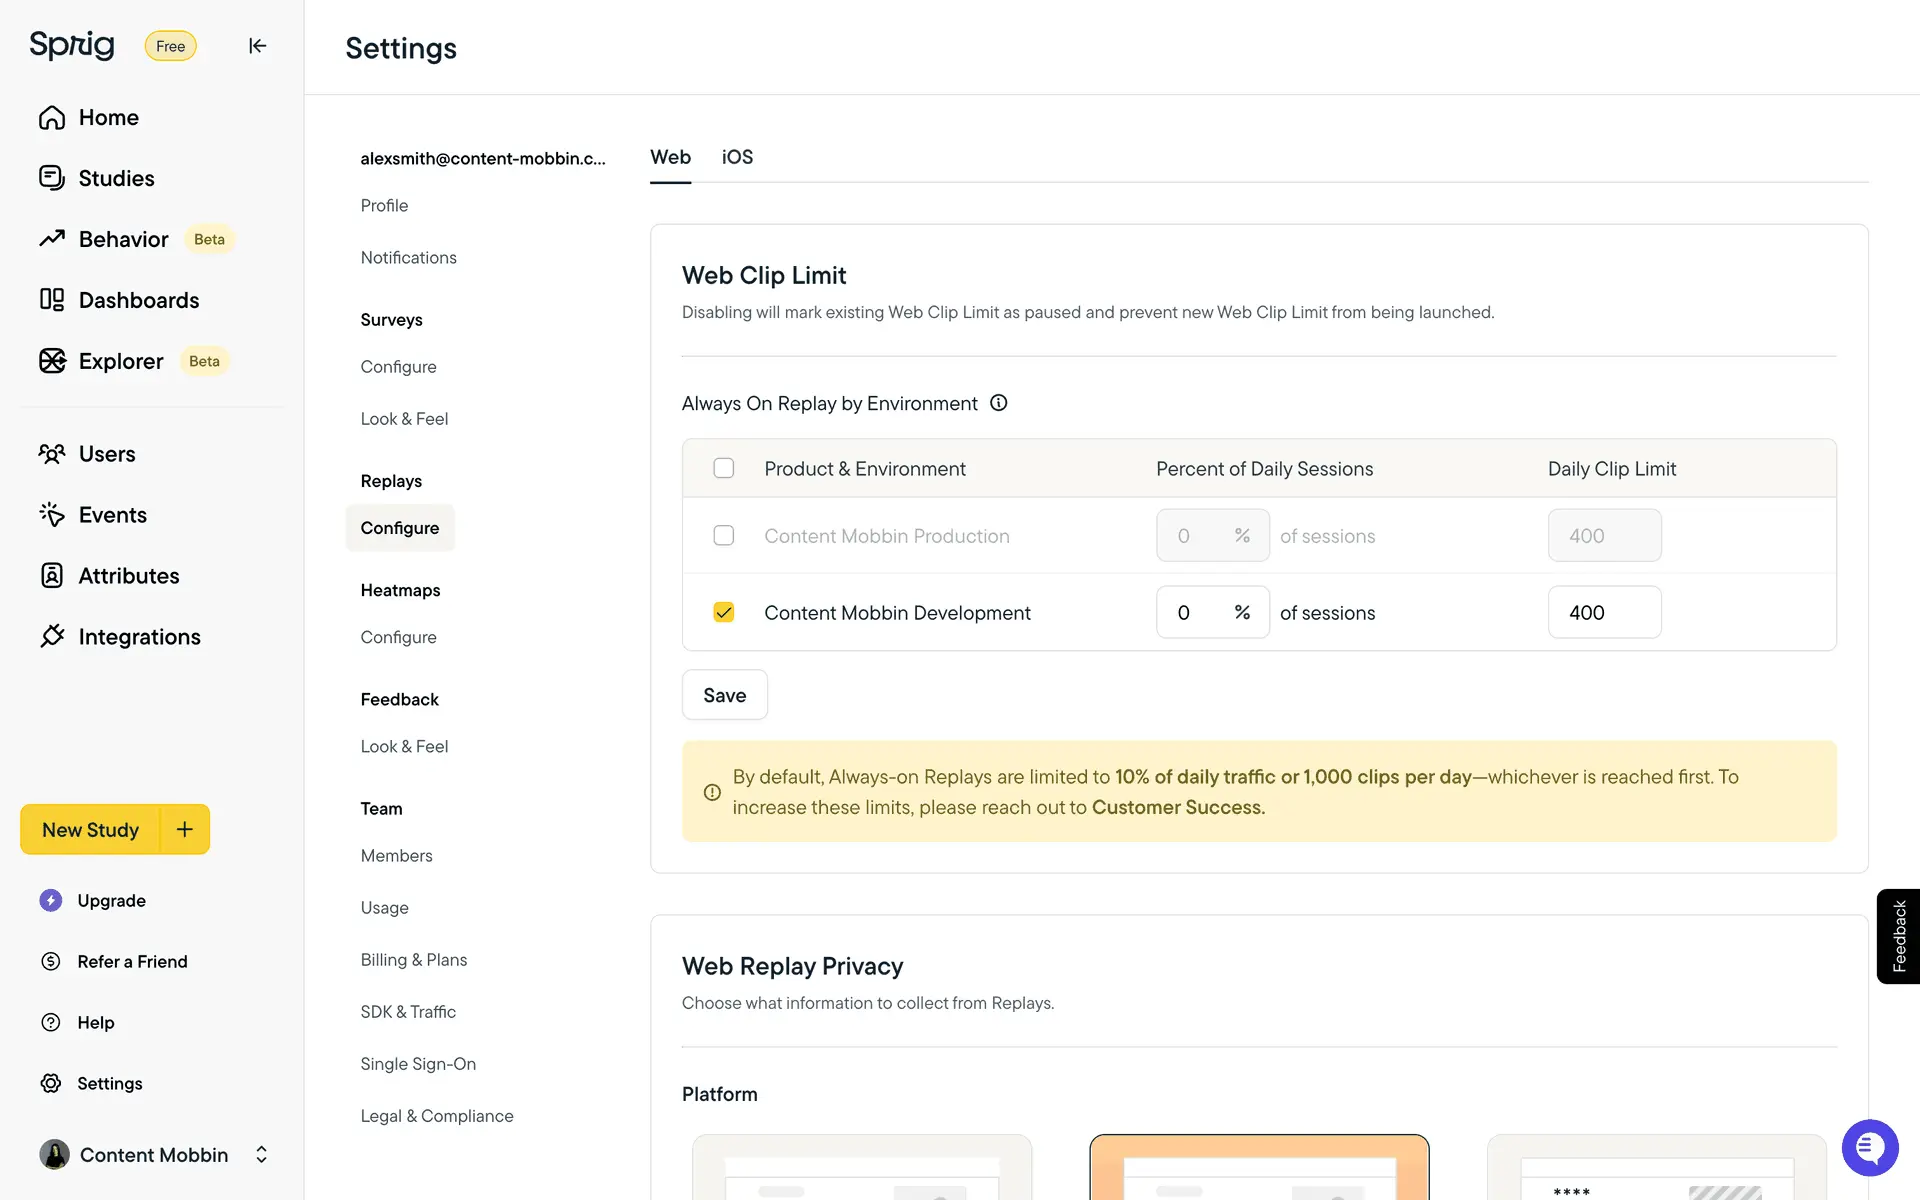Open the Explorer section
The width and height of the screenshot is (1920, 1200).
tap(120, 361)
